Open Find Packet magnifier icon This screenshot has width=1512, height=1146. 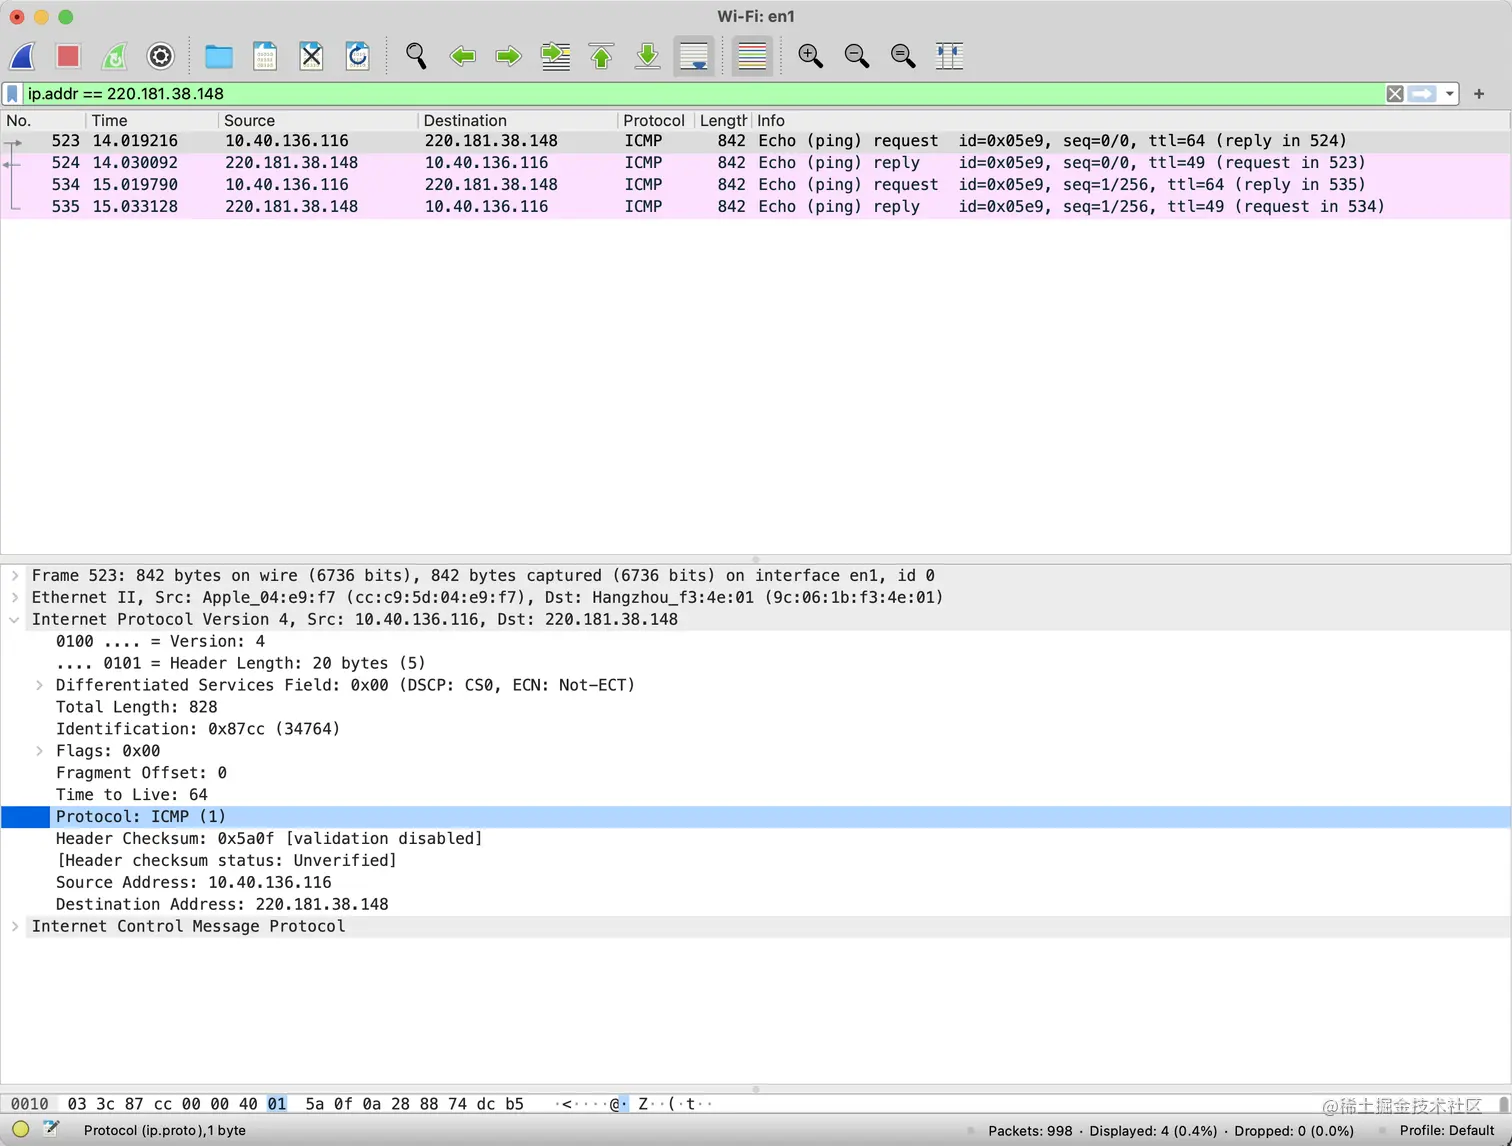point(416,56)
